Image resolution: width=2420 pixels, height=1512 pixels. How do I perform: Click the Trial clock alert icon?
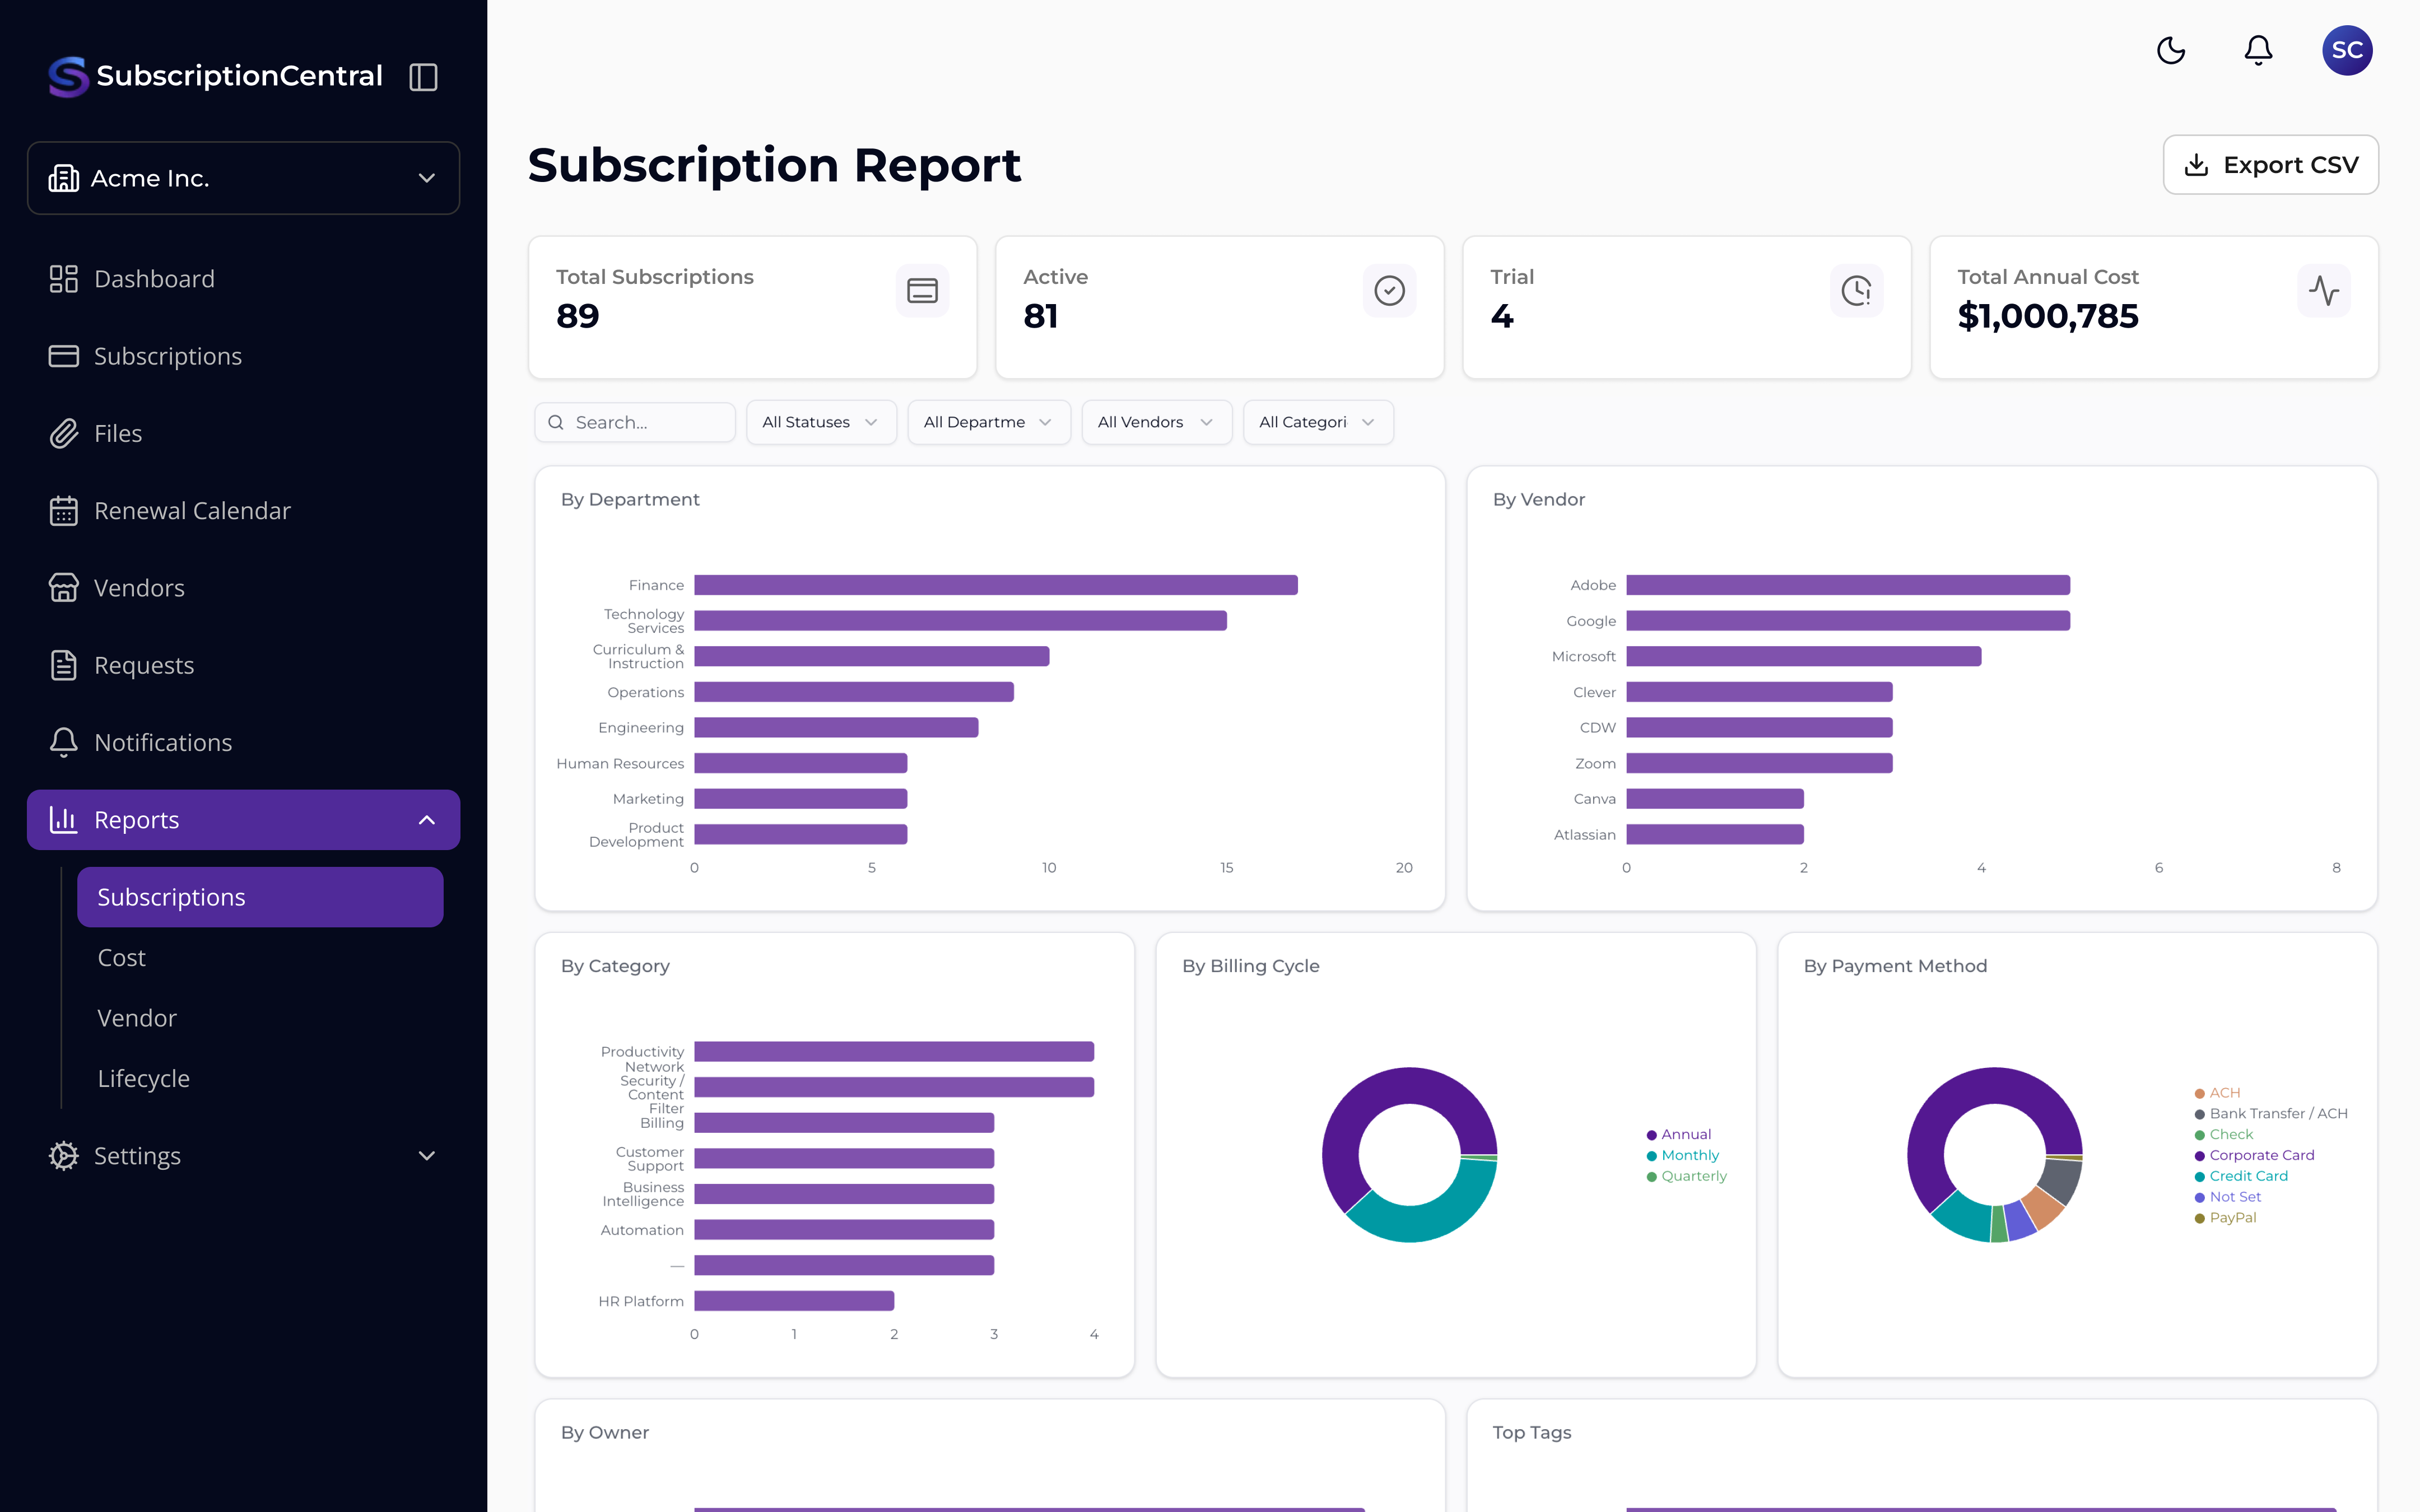(x=1856, y=291)
